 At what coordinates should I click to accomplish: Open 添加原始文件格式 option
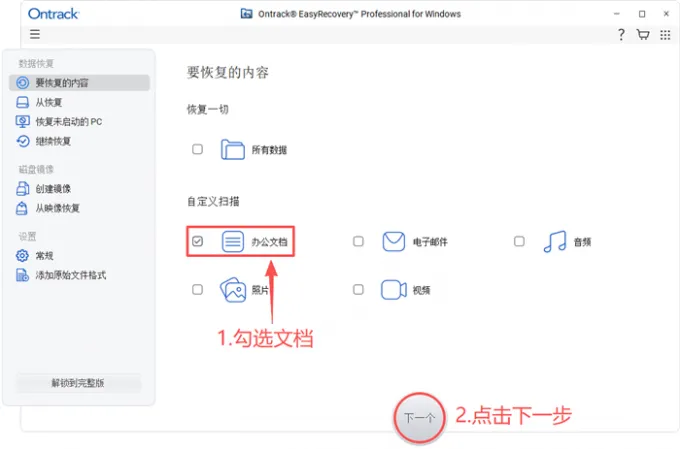click(x=79, y=275)
